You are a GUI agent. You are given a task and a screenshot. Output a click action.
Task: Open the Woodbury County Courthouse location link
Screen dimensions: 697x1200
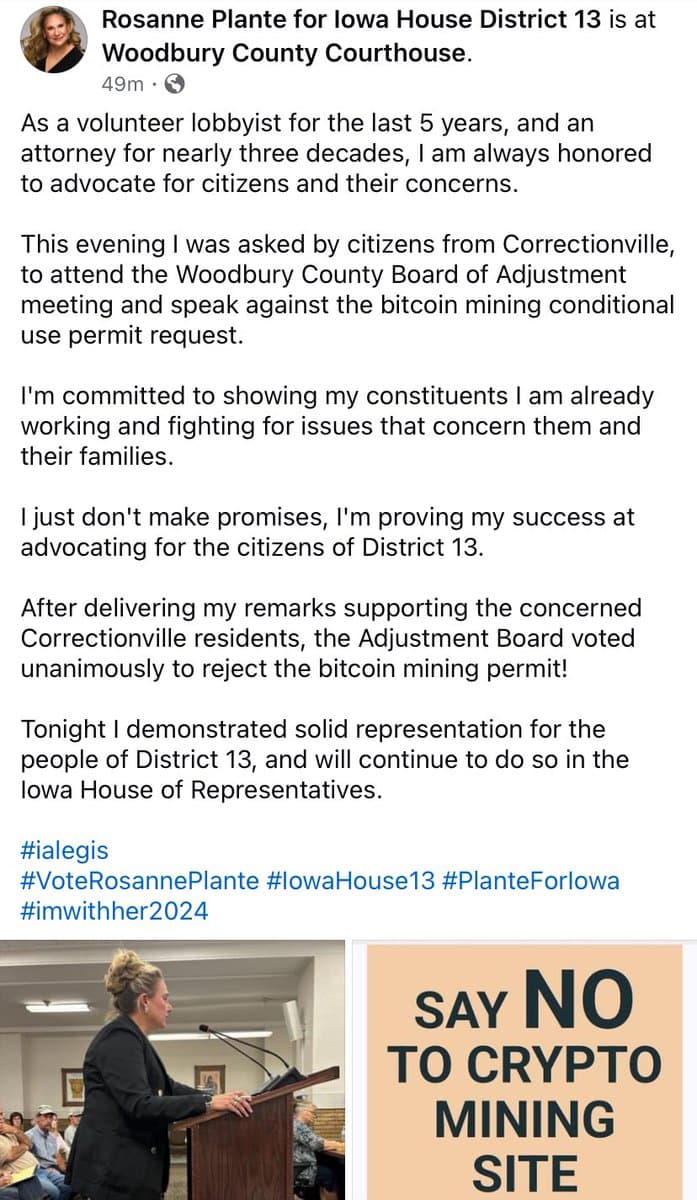tap(284, 53)
